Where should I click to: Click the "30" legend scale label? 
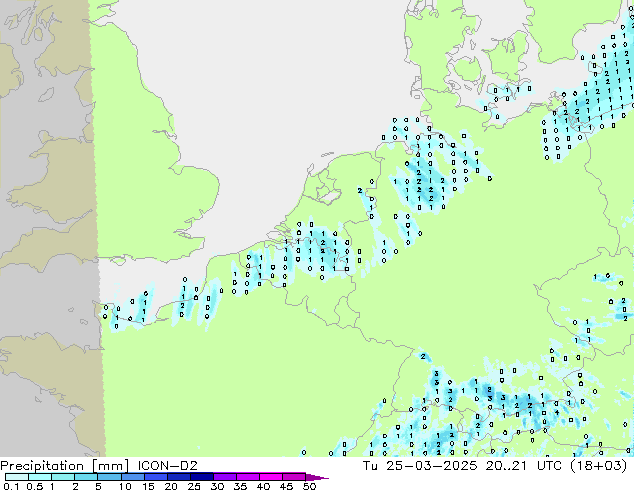pos(217,486)
